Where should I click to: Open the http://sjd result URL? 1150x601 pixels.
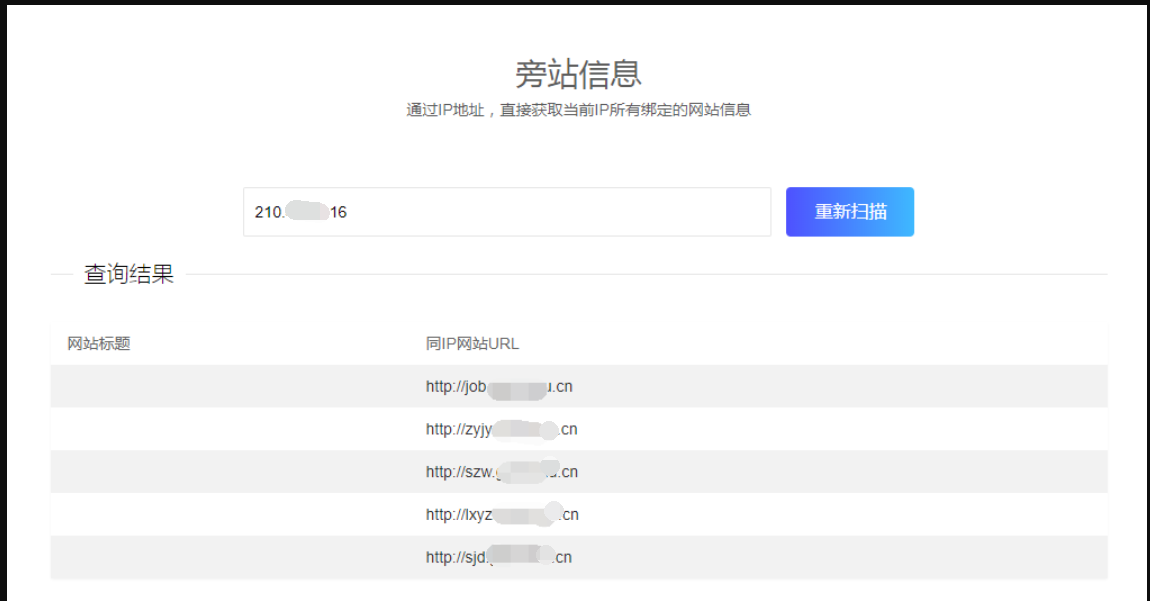[499, 557]
